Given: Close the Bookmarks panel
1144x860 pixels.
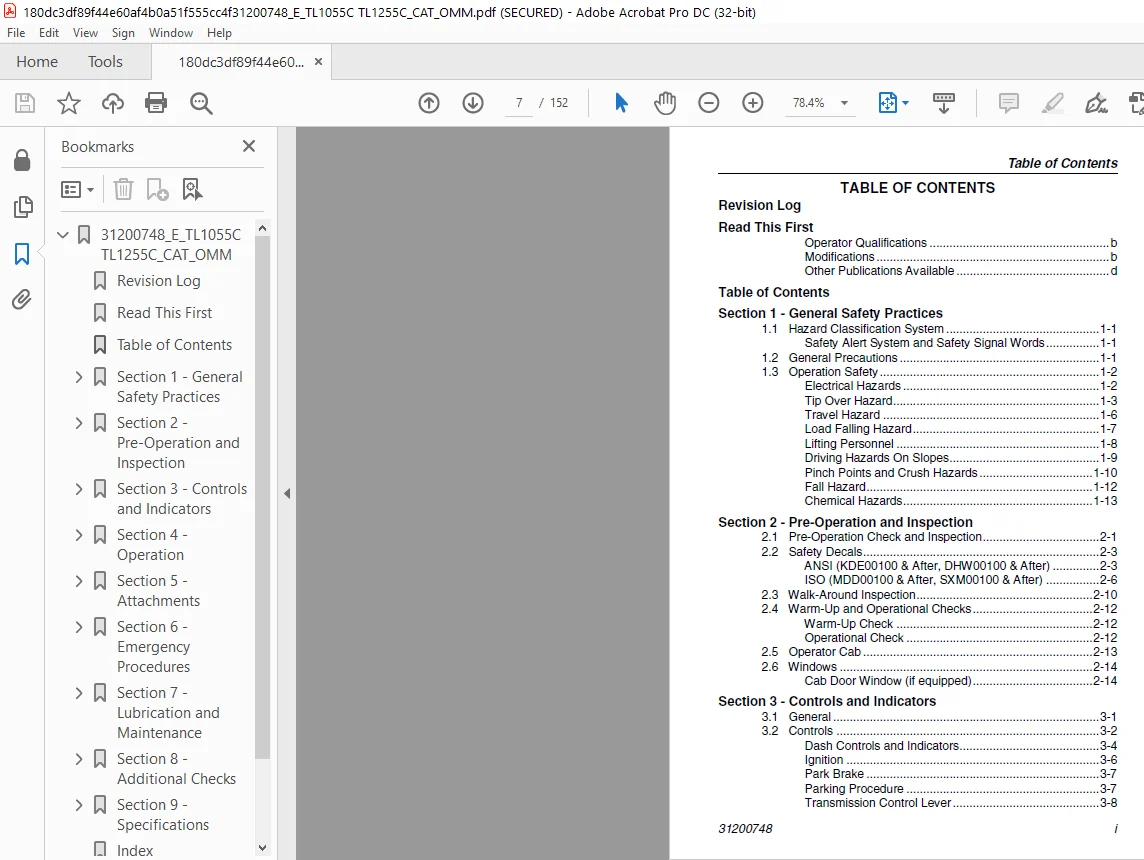Looking at the screenshot, I should point(249,146).
